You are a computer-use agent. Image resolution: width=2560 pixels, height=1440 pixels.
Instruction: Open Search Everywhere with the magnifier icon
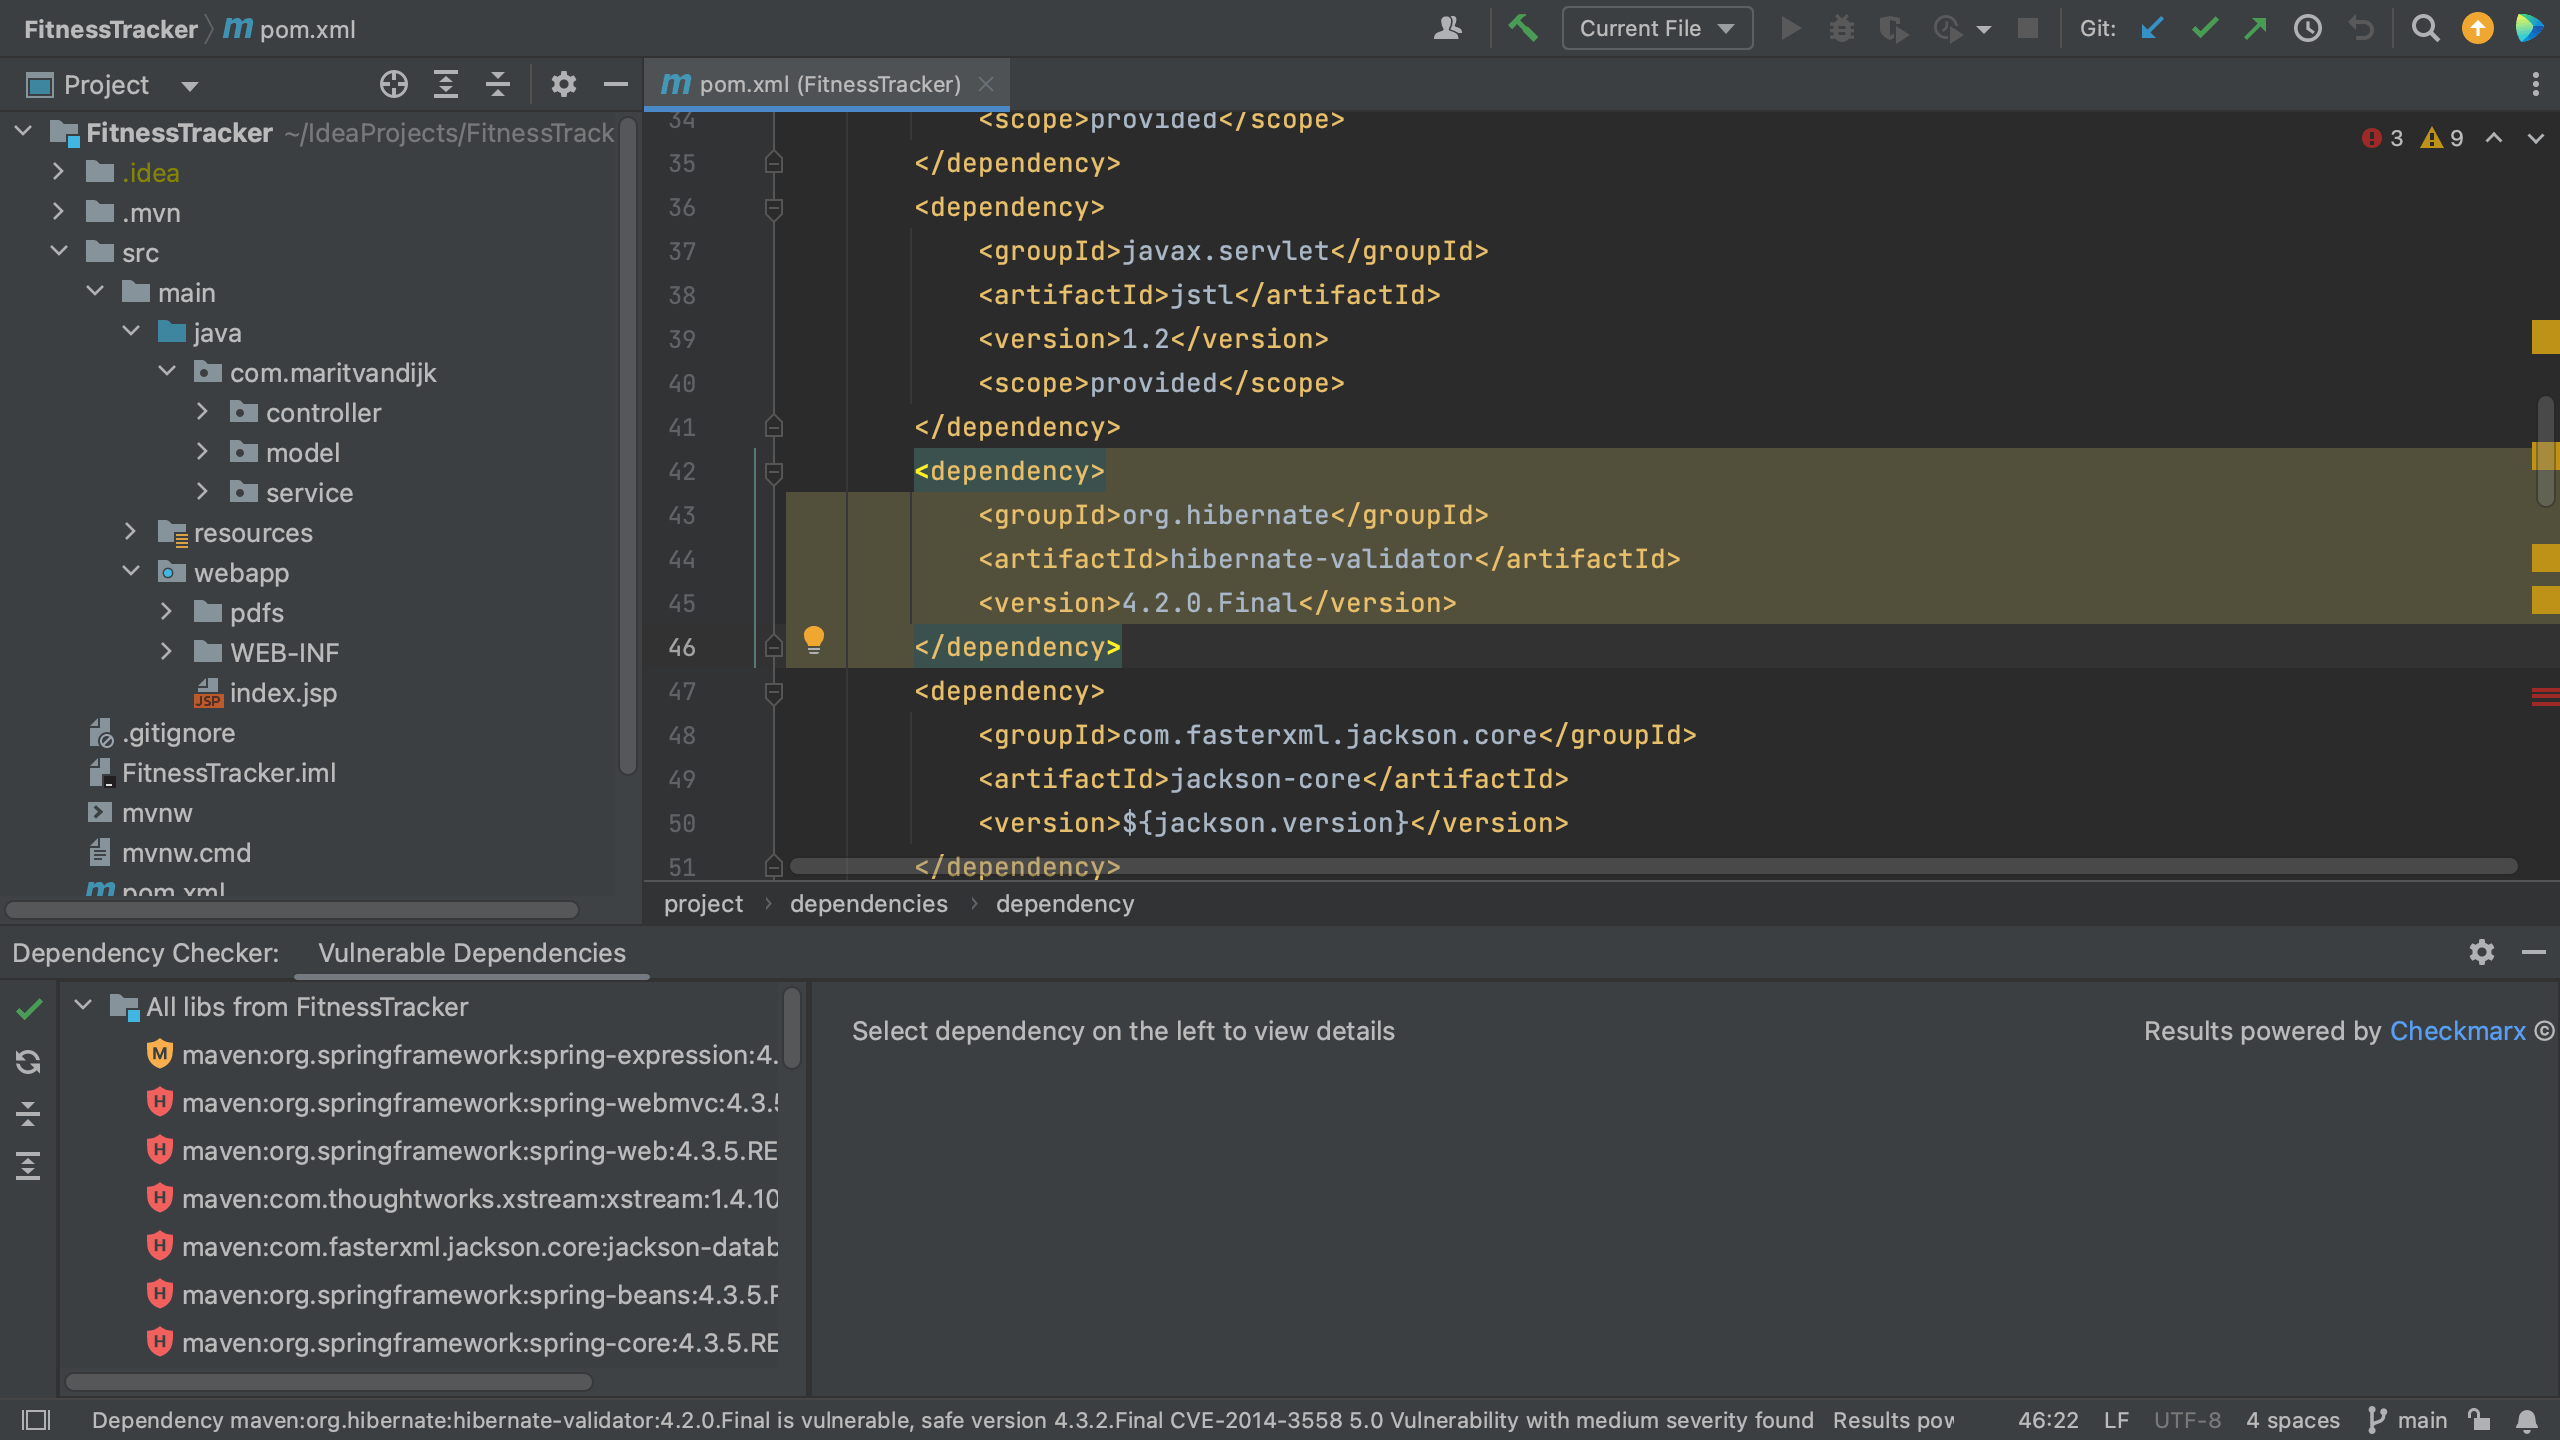(2425, 28)
